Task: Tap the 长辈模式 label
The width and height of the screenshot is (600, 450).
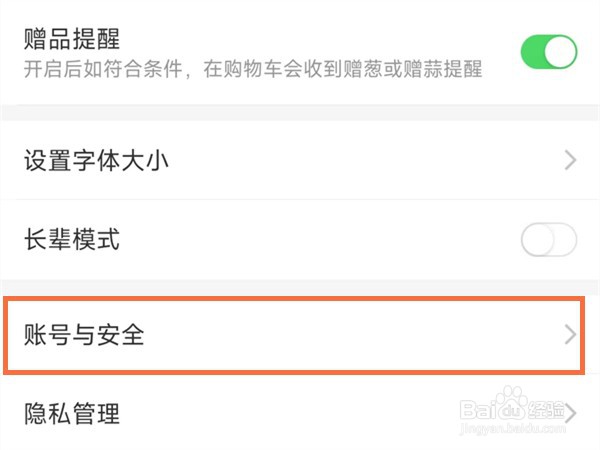Action: coord(72,240)
